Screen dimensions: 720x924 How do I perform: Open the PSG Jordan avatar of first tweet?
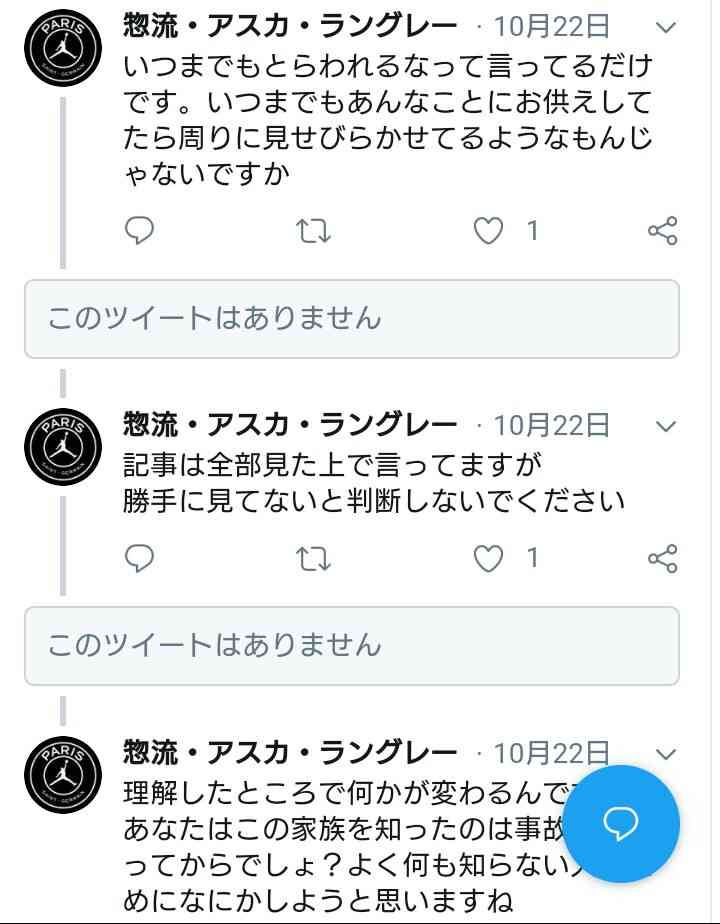pyautogui.click(x=62, y=48)
